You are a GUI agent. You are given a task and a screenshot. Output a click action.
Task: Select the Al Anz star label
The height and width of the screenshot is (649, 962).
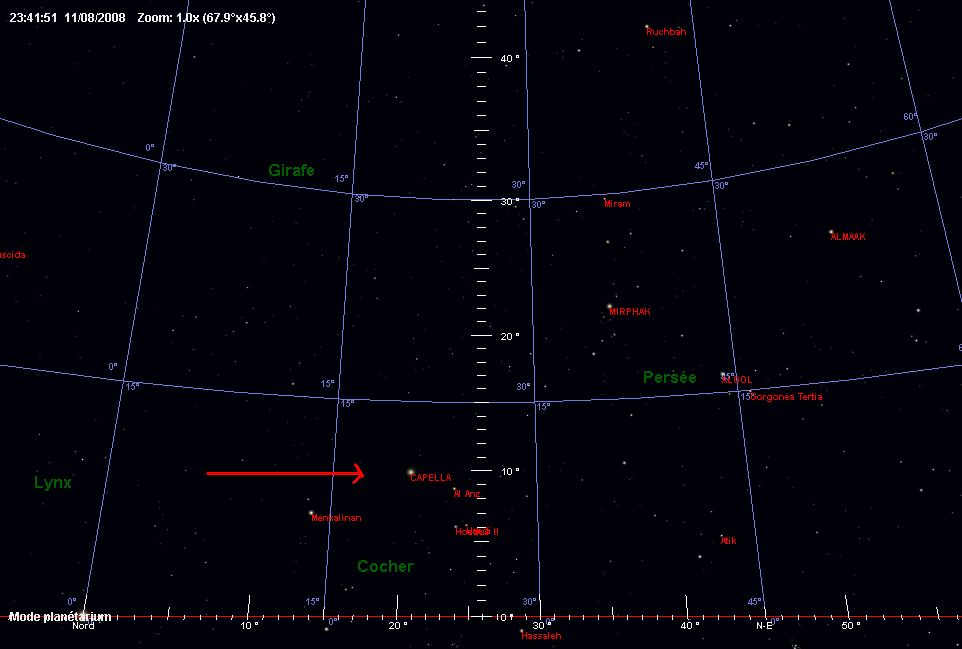point(467,494)
